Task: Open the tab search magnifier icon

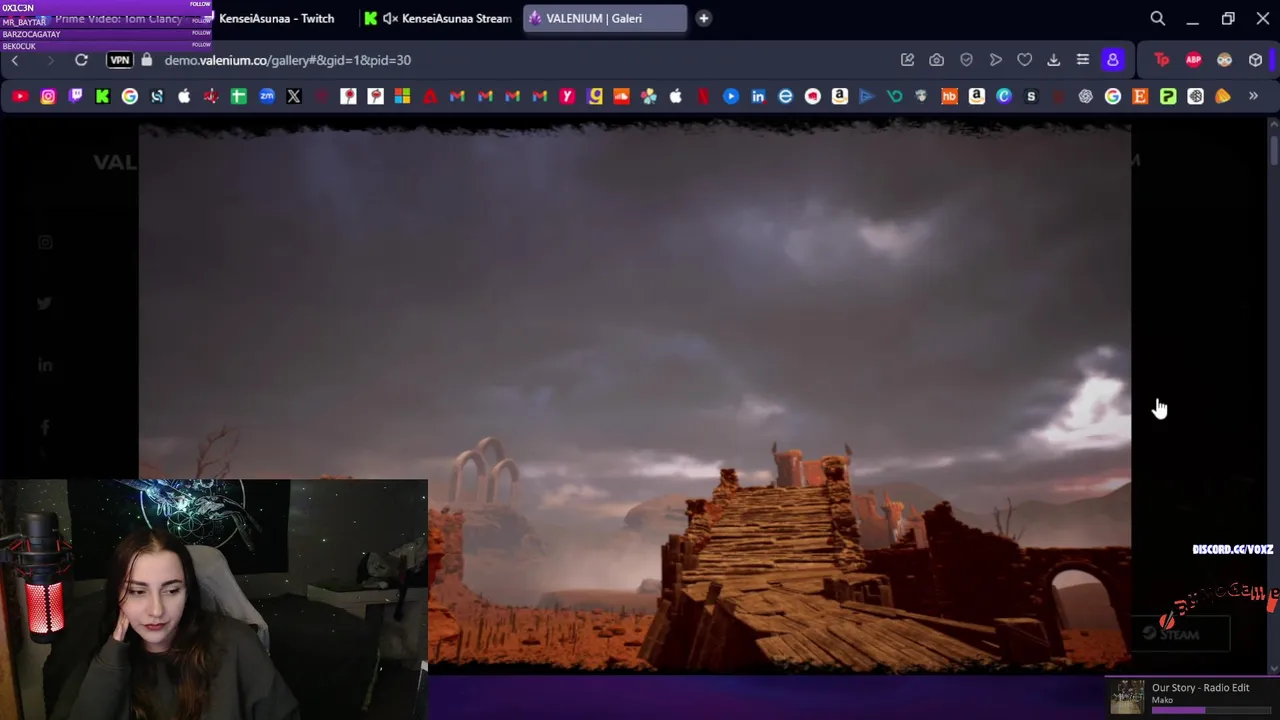Action: click(x=1157, y=18)
